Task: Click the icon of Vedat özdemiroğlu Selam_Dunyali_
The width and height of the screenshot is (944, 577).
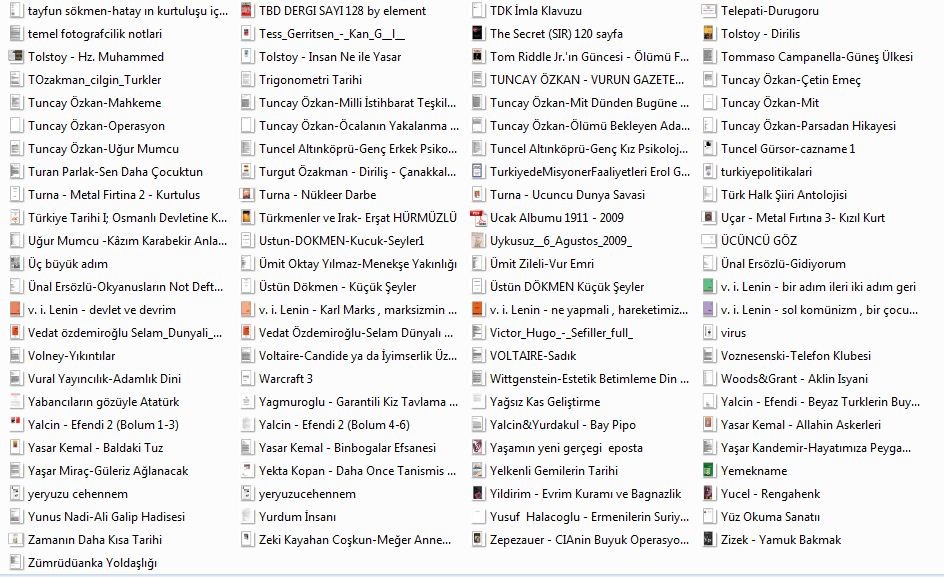Action: click(x=16, y=332)
